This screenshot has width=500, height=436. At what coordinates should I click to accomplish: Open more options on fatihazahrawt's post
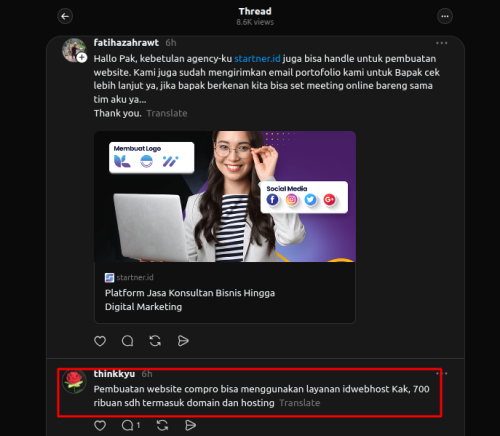coord(442,43)
